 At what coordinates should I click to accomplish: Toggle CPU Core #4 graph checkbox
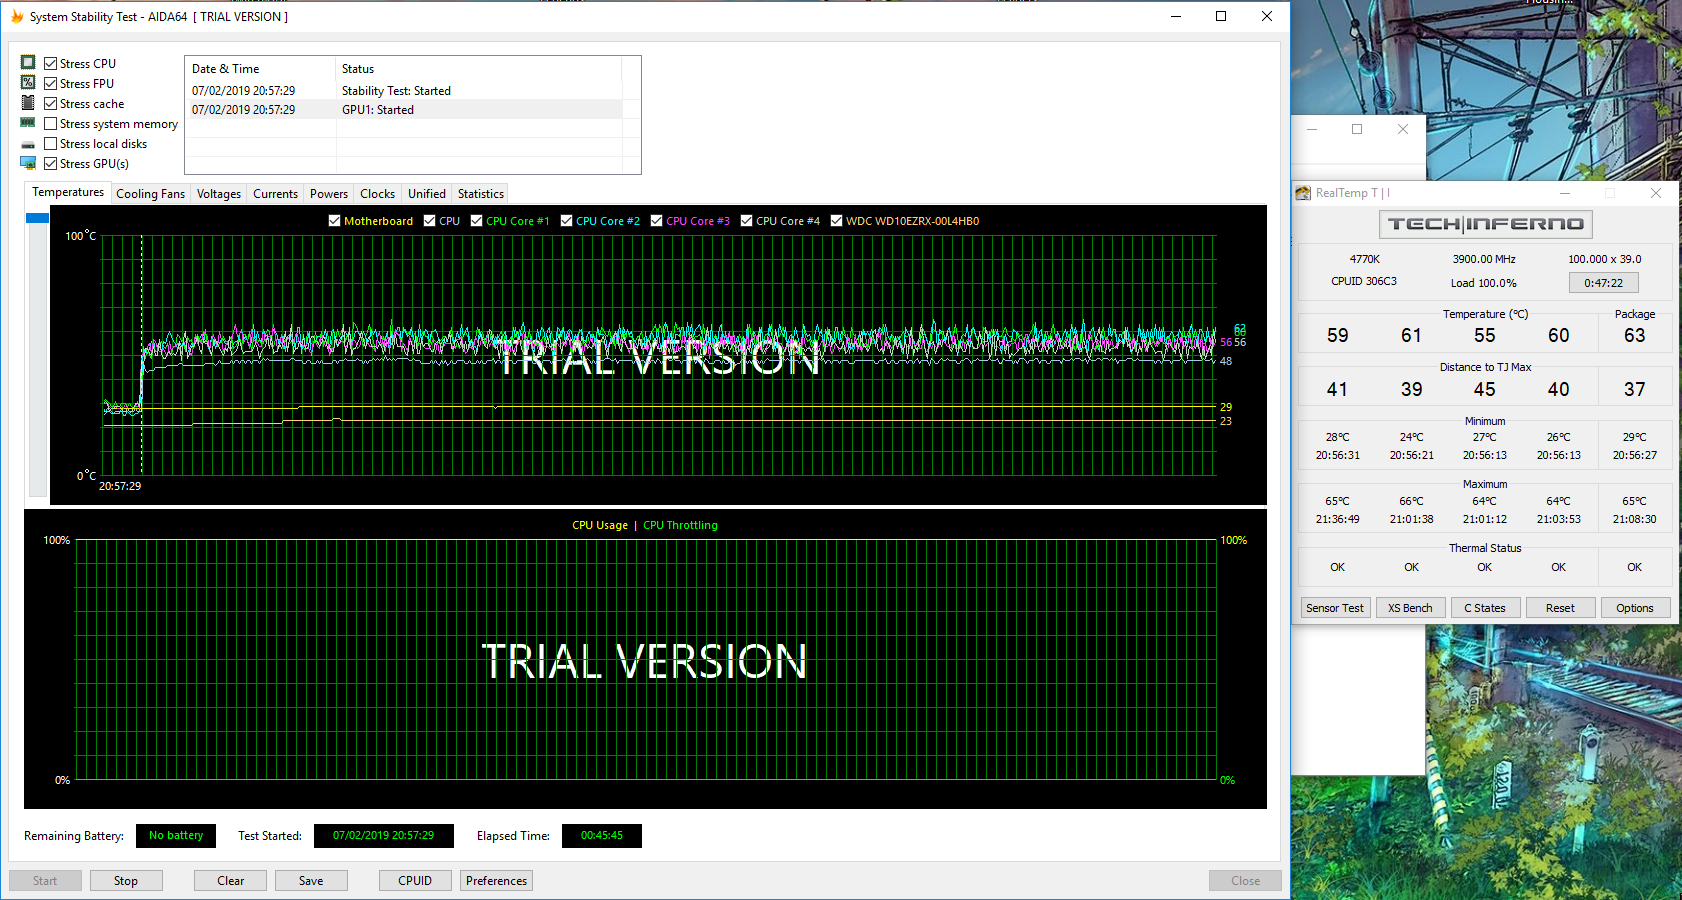746,221
